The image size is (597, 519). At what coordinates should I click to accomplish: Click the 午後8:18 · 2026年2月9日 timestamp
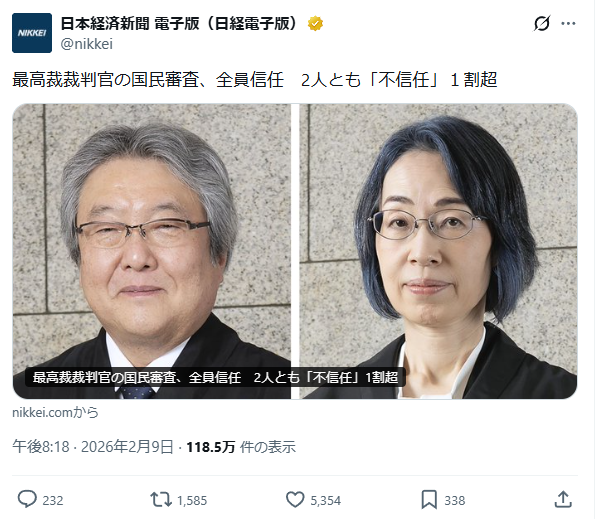coord(93,447)
